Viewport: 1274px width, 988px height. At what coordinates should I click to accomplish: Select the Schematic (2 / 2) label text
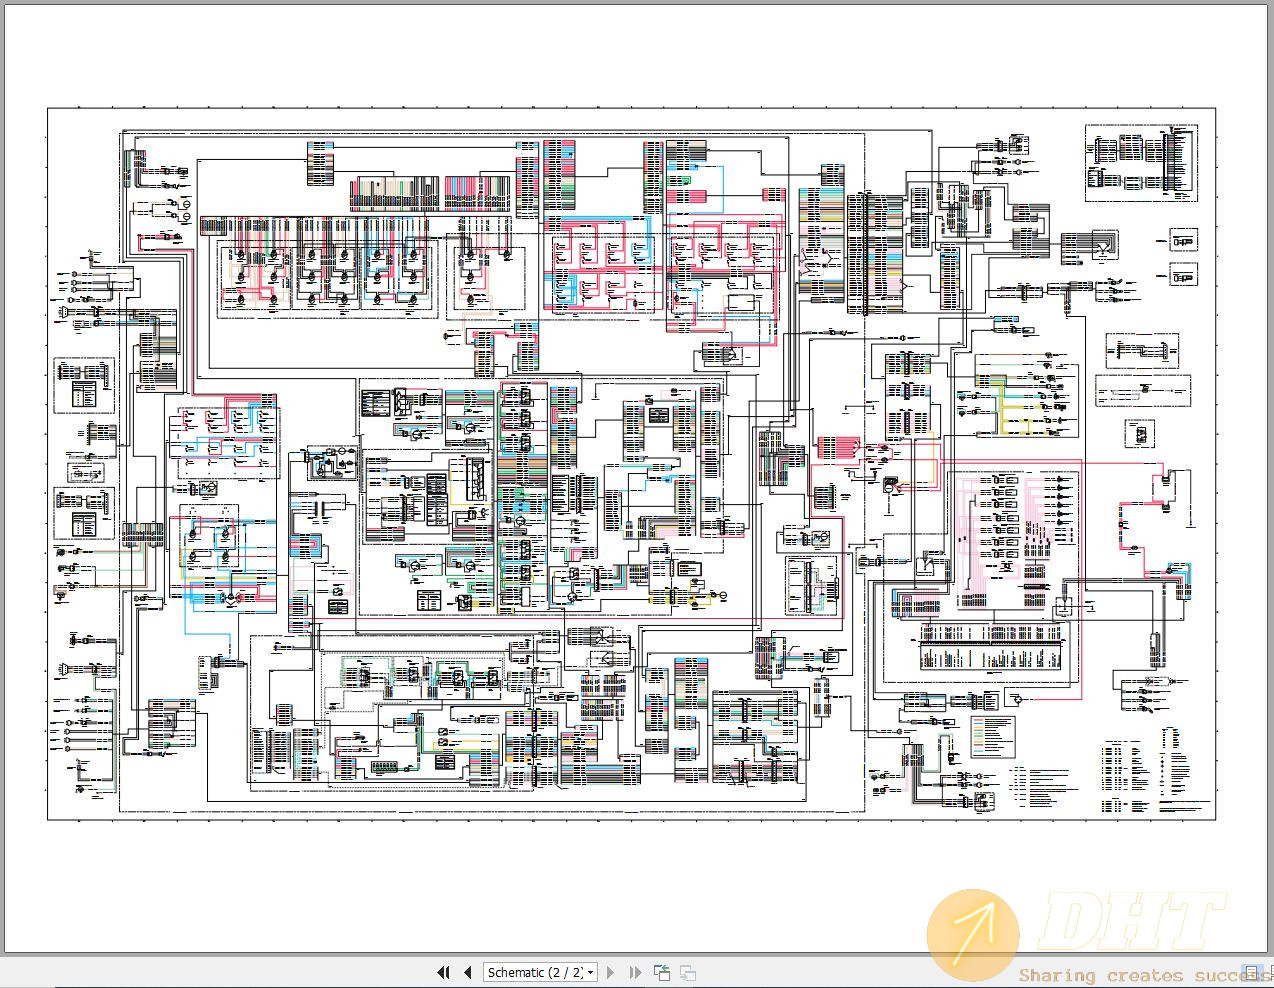[x=525, y=972]
